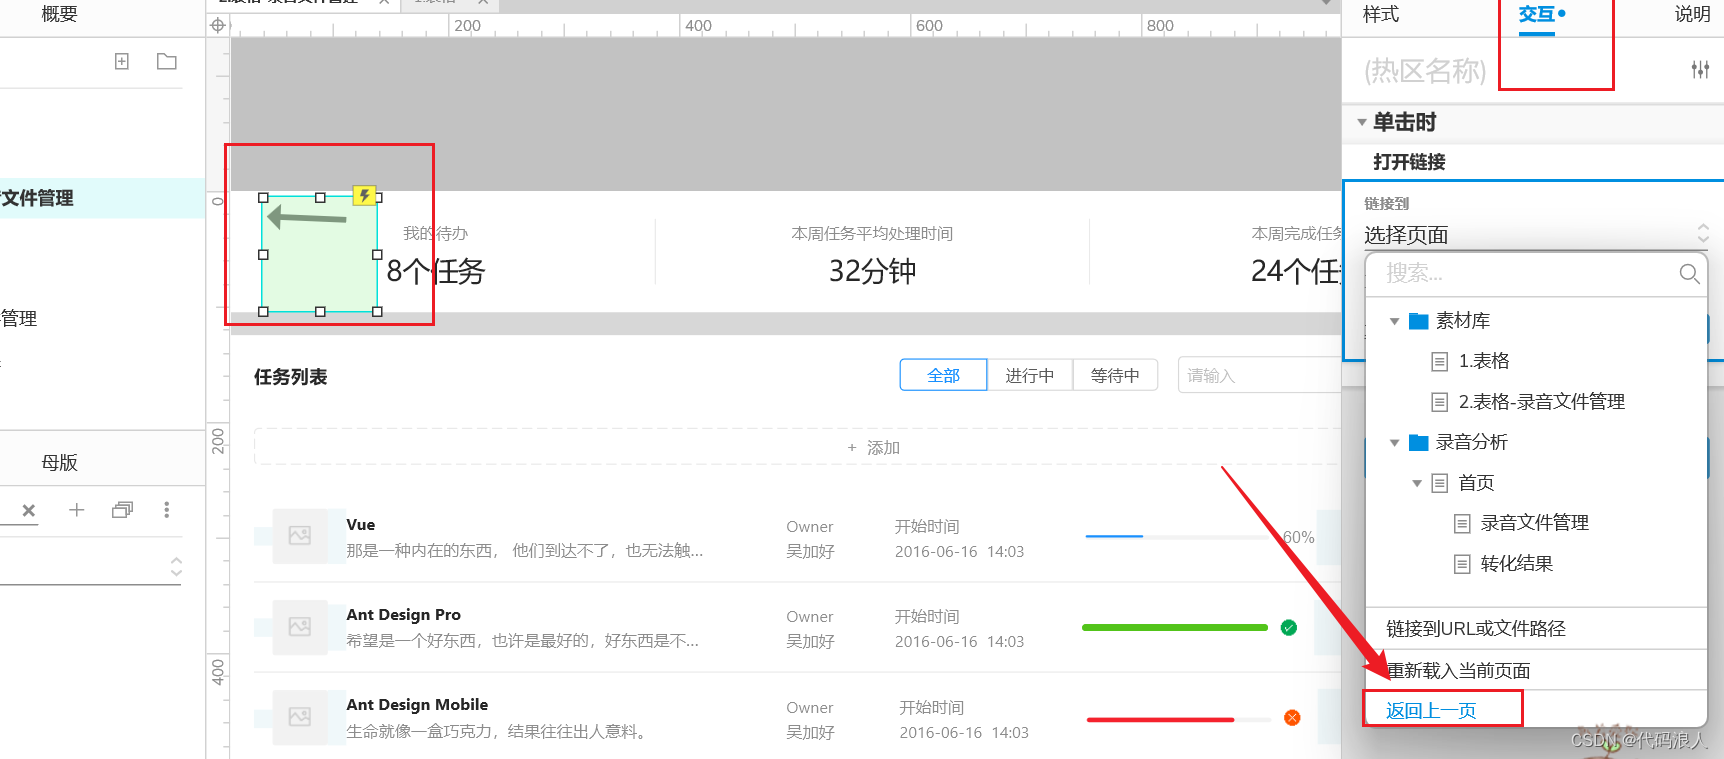The width and height of the screenshot is (1724, 759).
Task: Click the orange error status icon
Action: tap(1292, 718)
